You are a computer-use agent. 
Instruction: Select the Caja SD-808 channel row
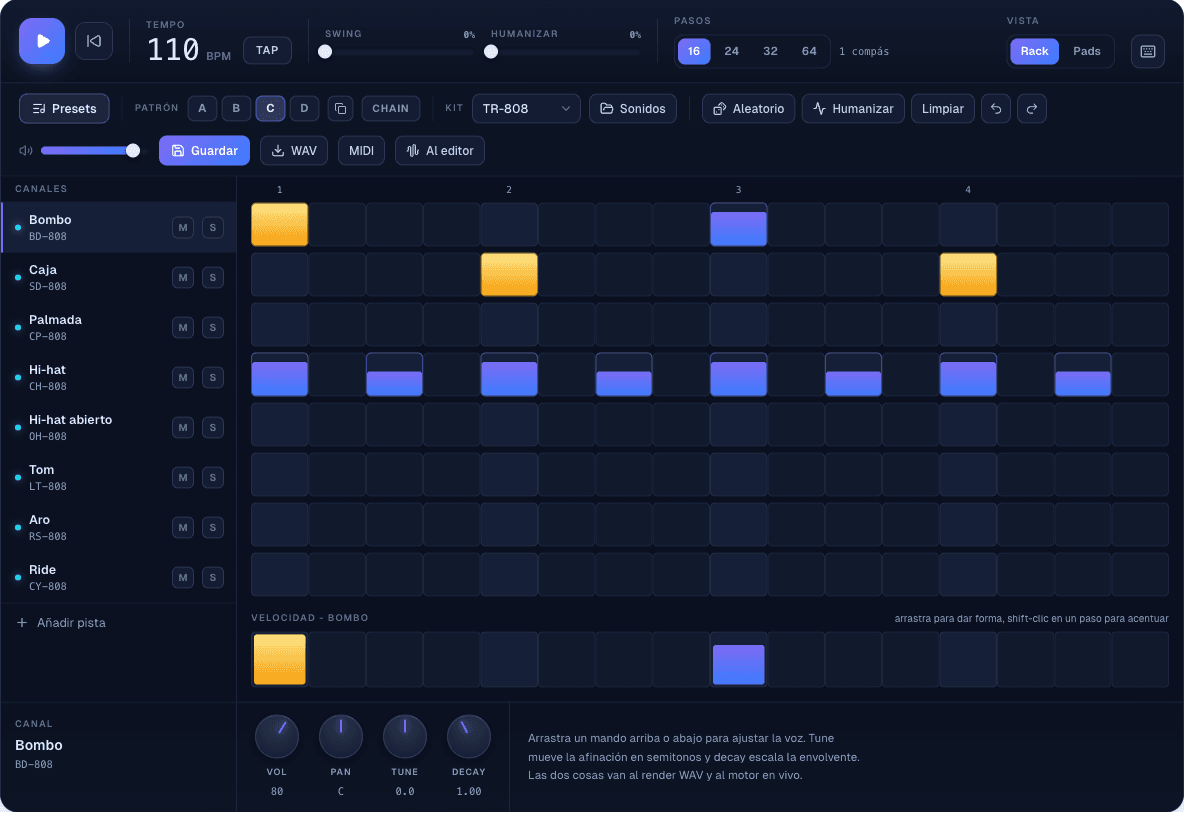point(119,277)
